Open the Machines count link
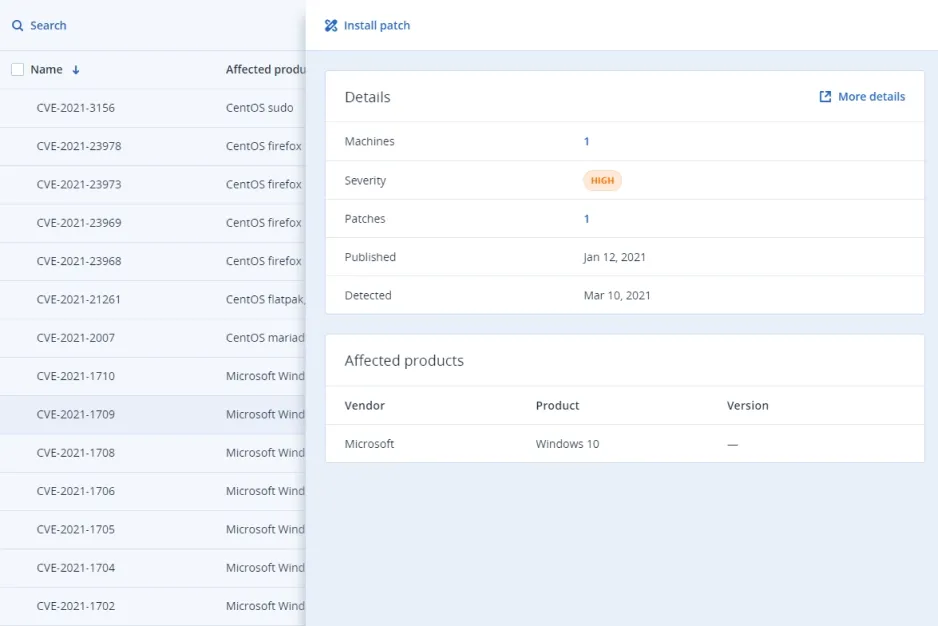This screenshot has height=626, width=938. click(x=586, y=142)
